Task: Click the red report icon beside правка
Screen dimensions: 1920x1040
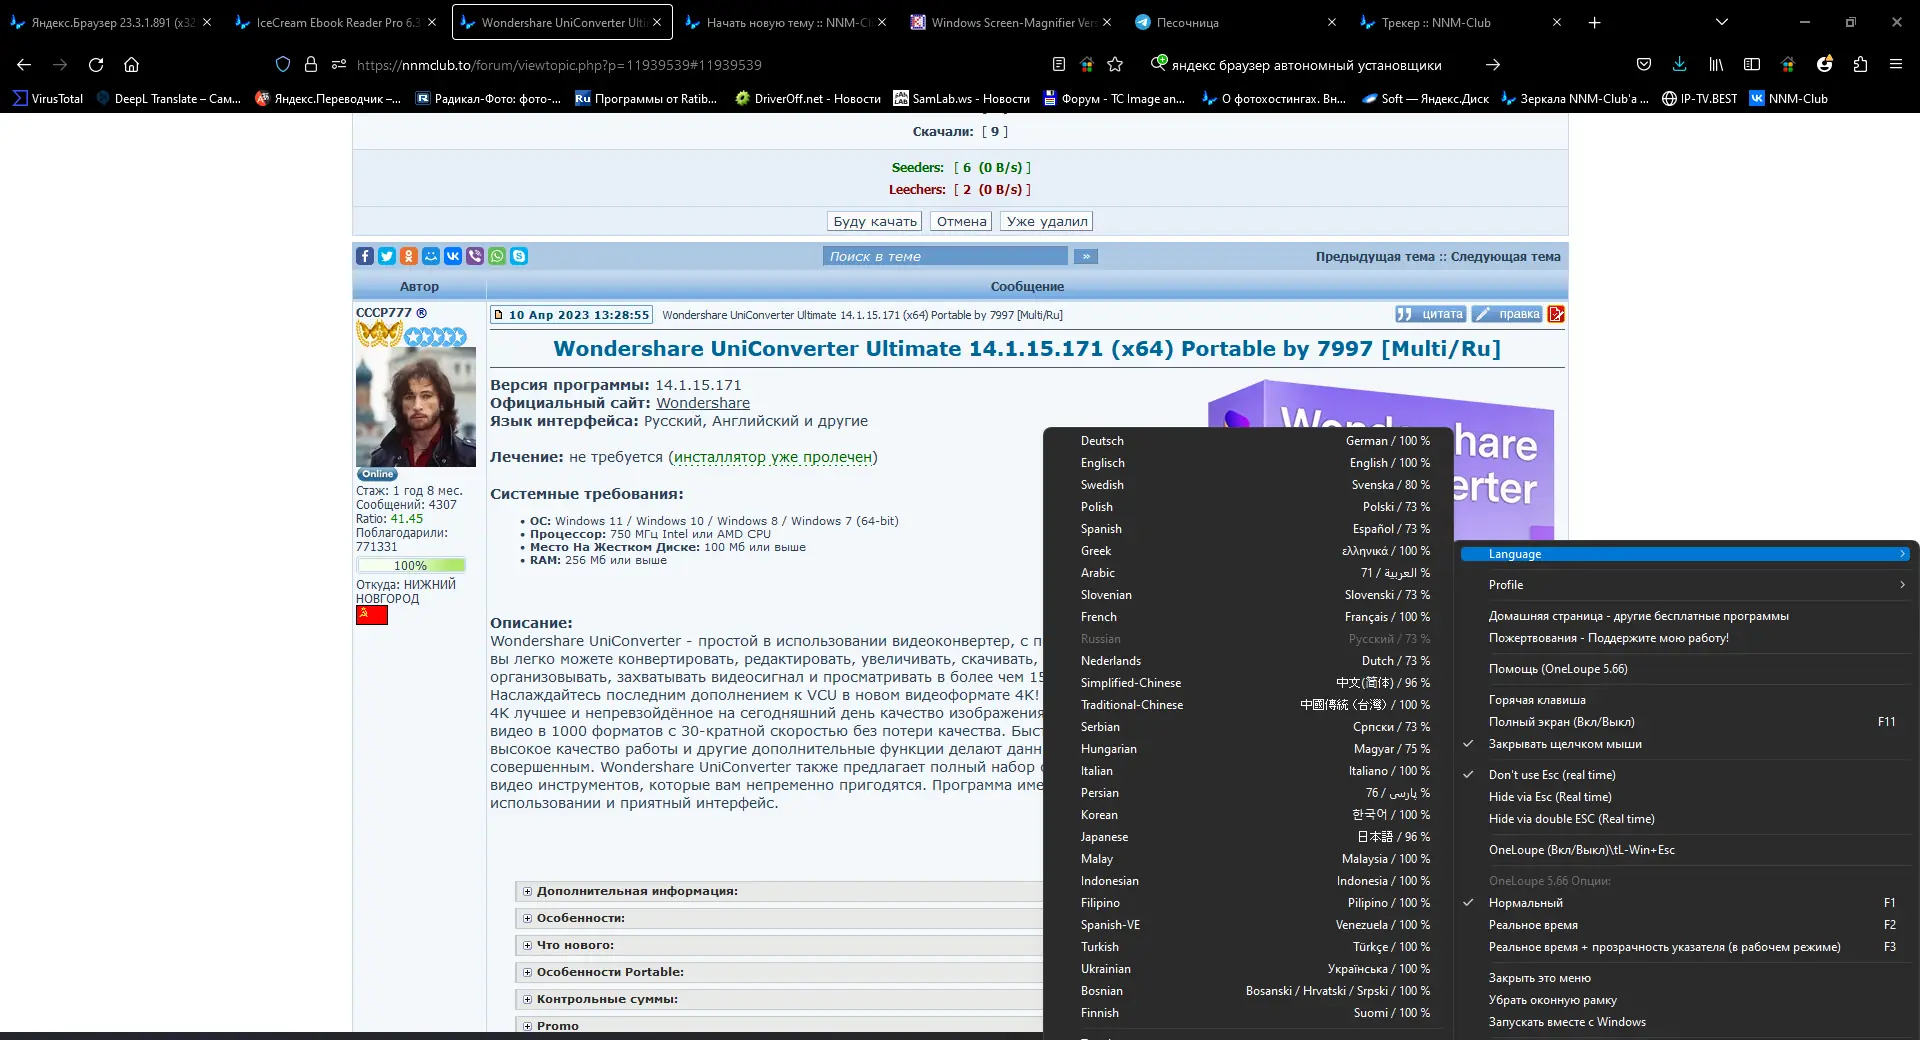Action: (1556, 314)
